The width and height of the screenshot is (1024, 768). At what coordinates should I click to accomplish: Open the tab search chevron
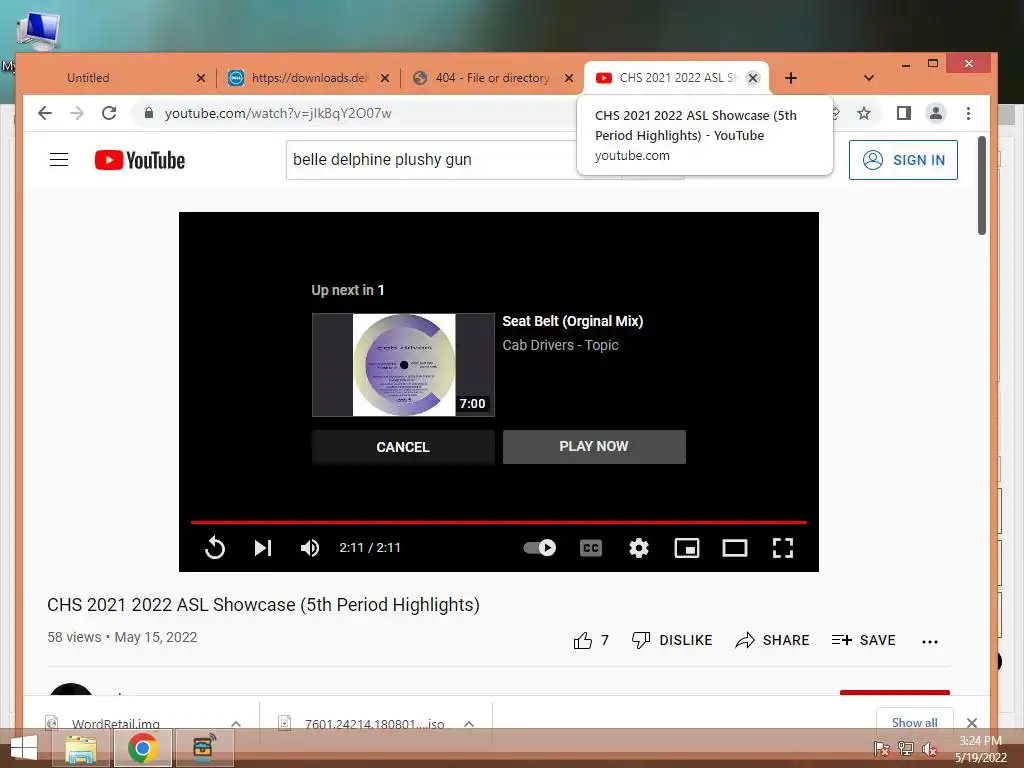tap(869, 78)
